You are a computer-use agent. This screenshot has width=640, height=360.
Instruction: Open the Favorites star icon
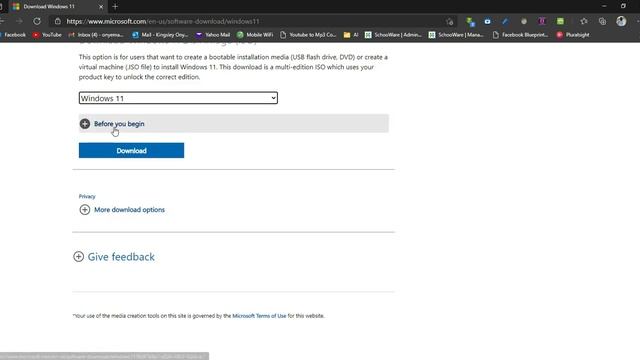(x=584, y=21)
